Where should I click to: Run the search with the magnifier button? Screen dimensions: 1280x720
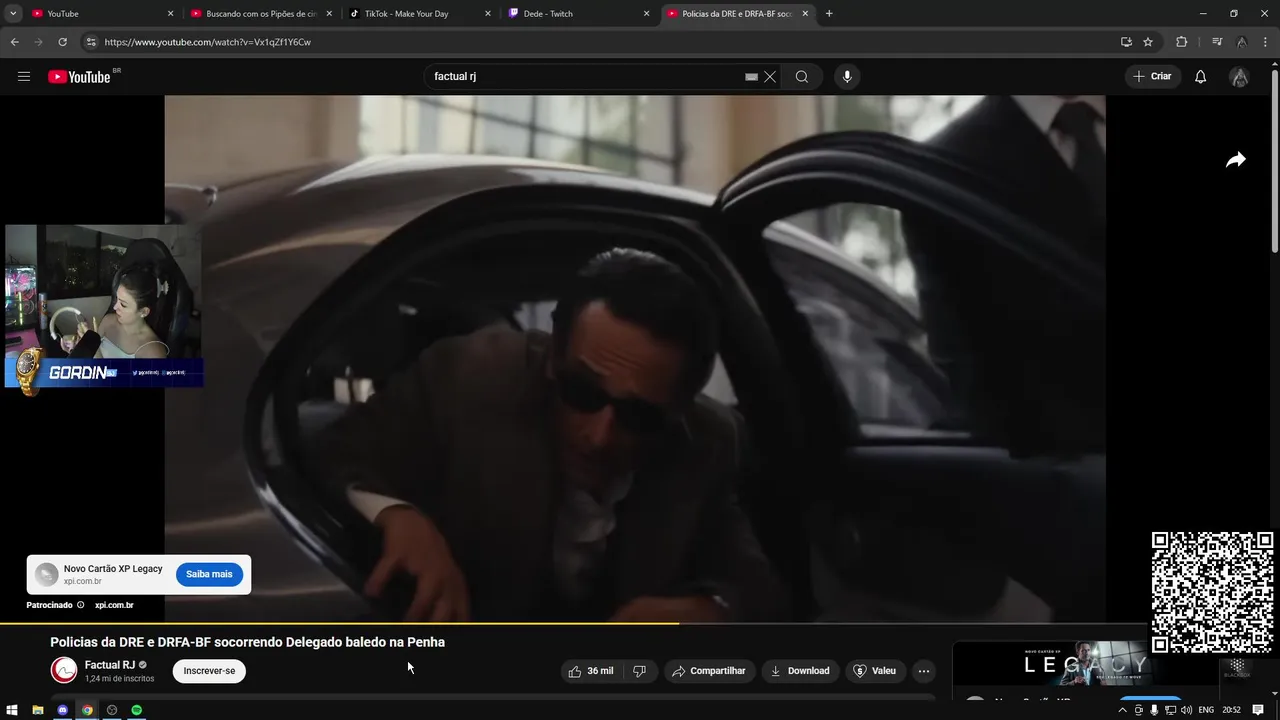click(x=802, y=77)
